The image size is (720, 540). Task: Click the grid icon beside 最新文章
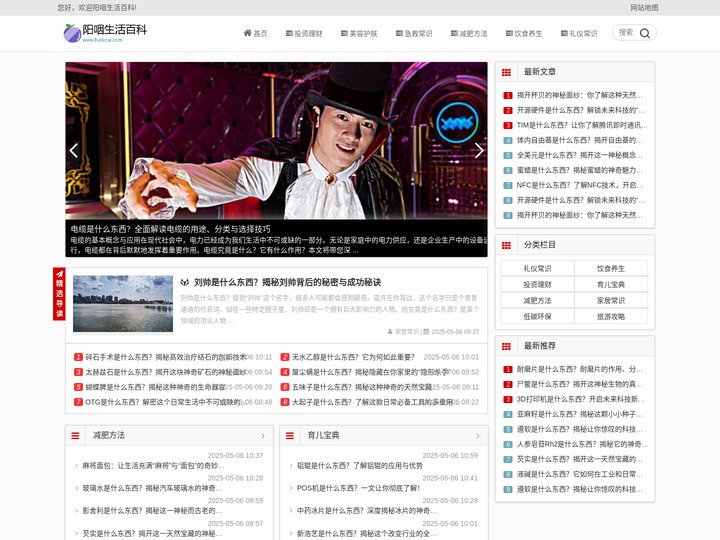pyautogui.click(x=506, y=72)
